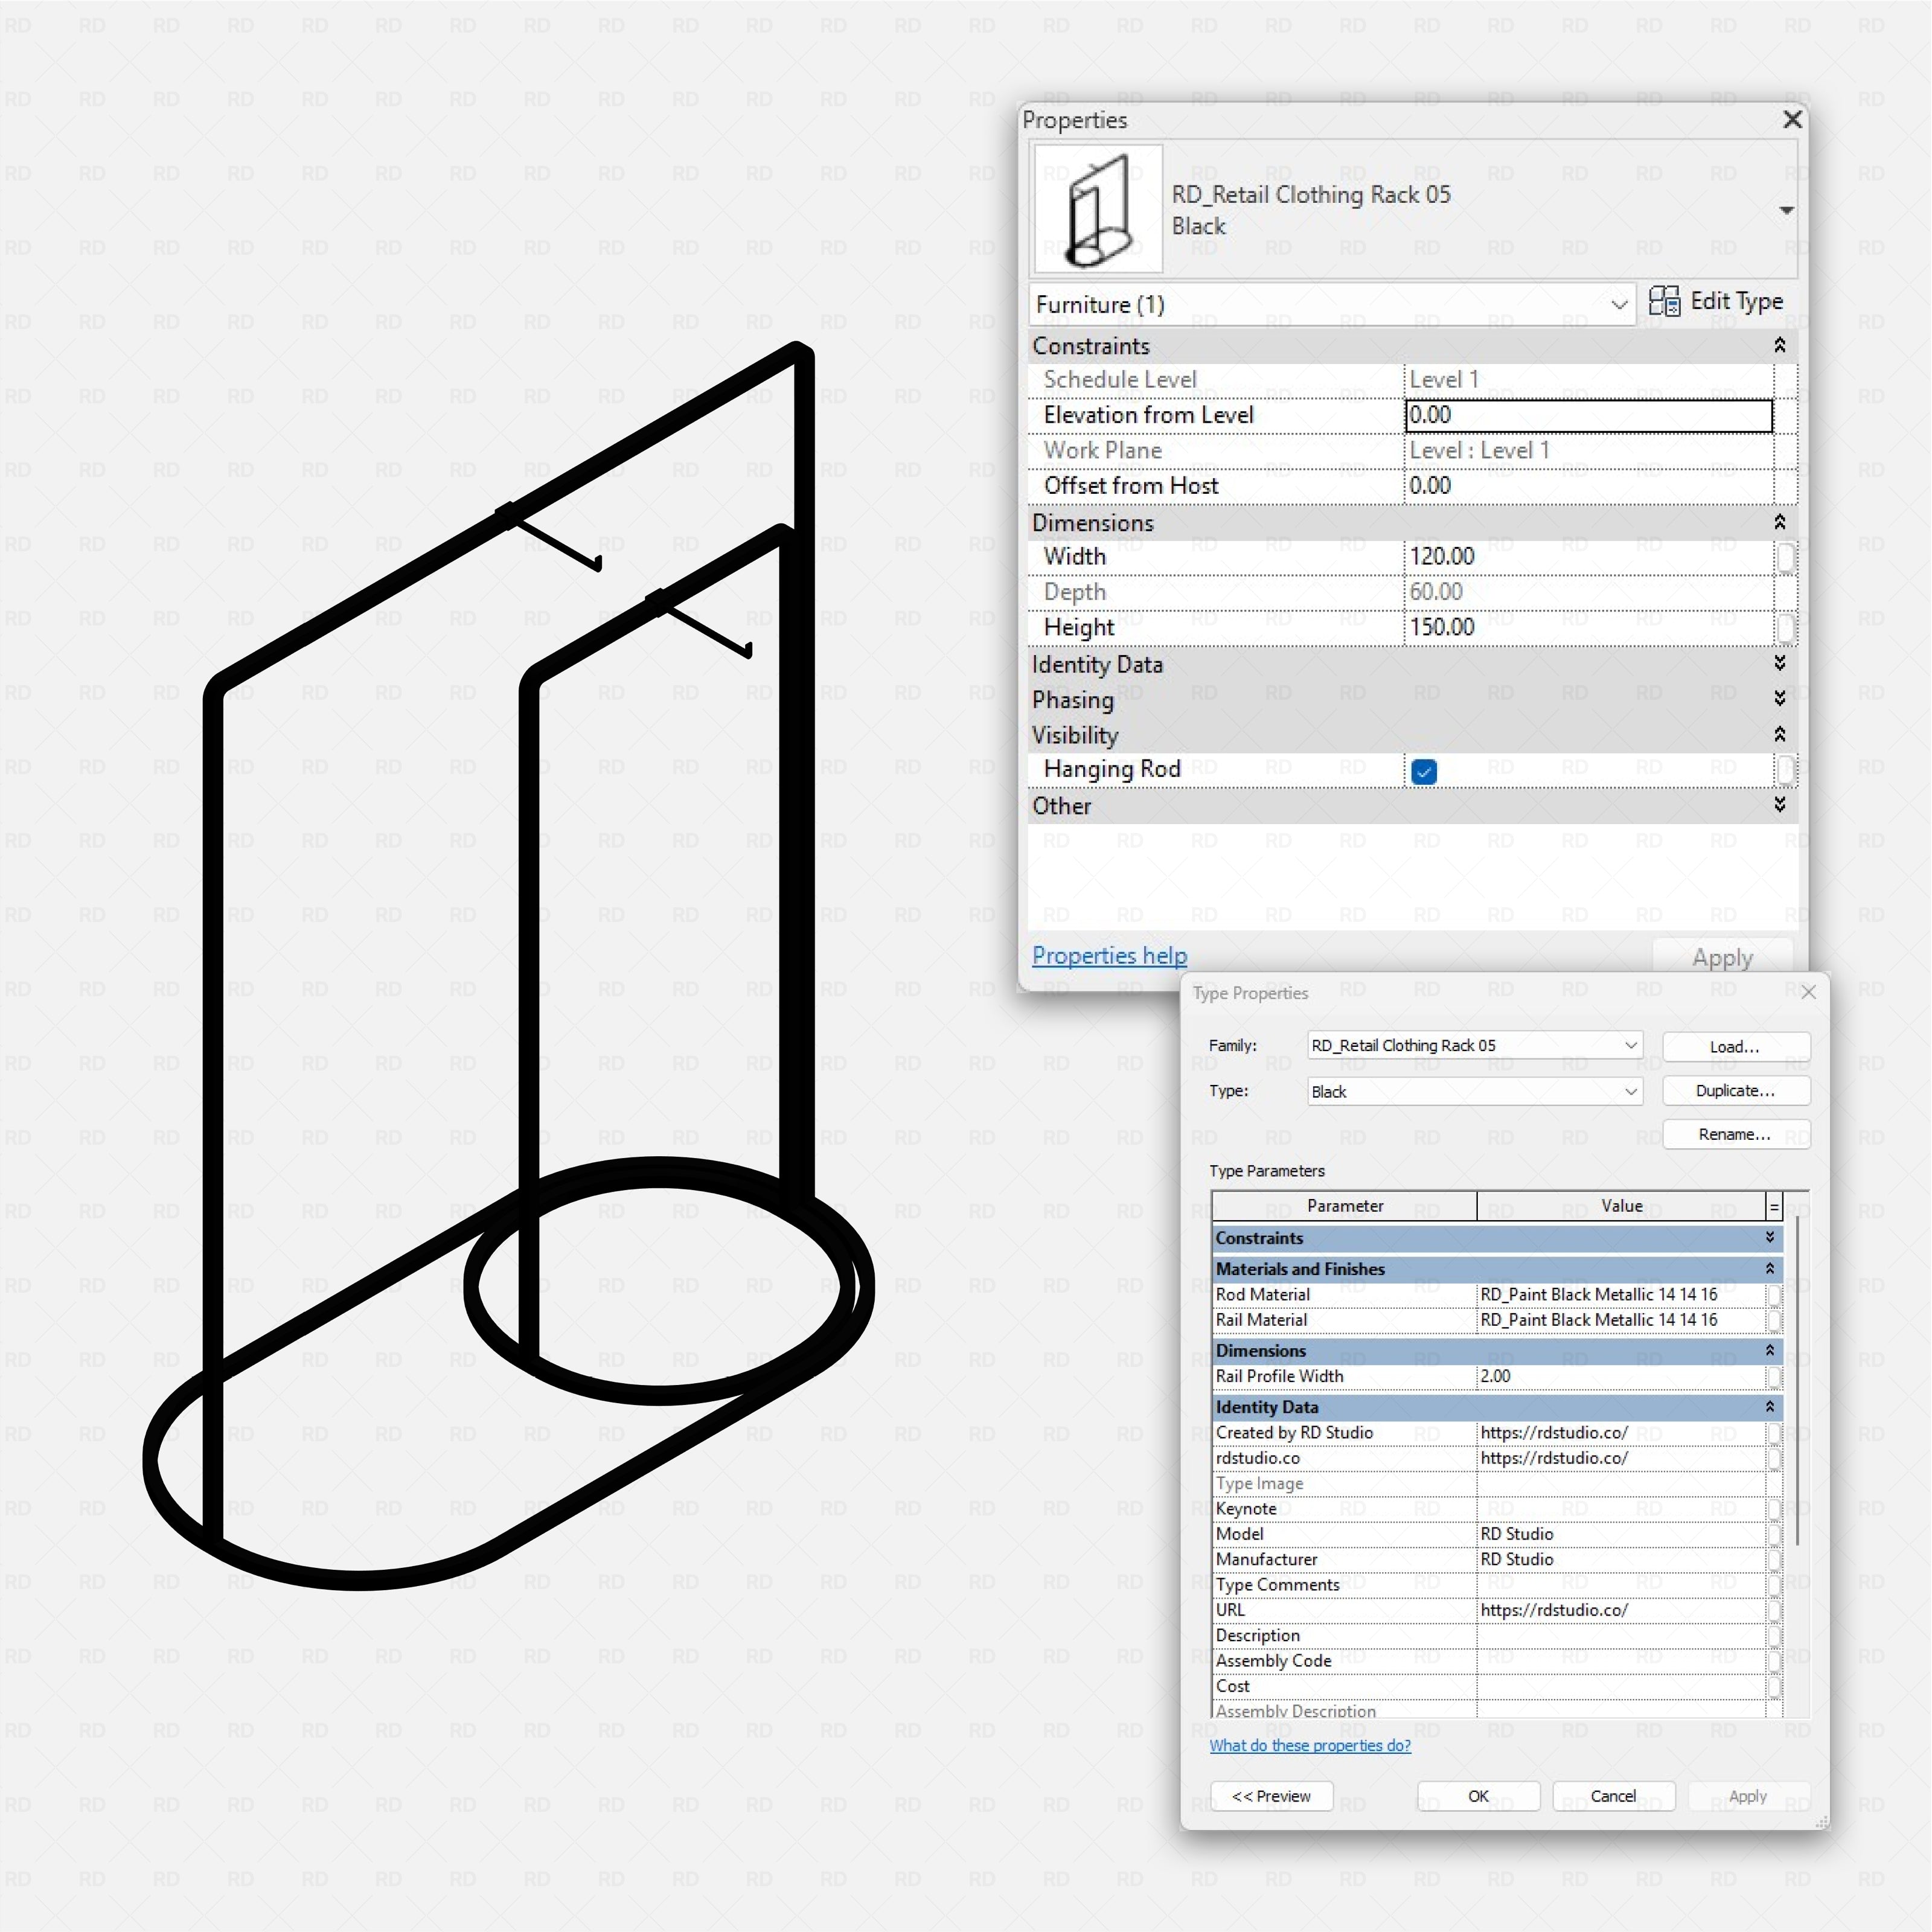This screenshot has height=1932, width=1932.
Task: Collapse Dimensions group in Type Parameters
Action: click(x=1770, y=1350)
